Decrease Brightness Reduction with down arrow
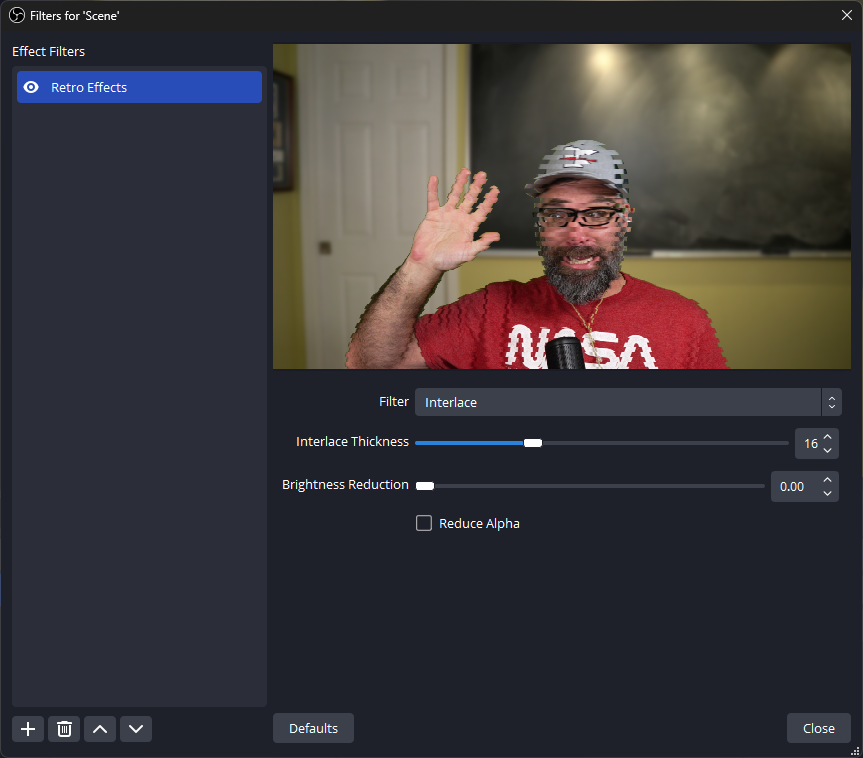The width and height of the screenshot is (863, 758). click(828, 493)
